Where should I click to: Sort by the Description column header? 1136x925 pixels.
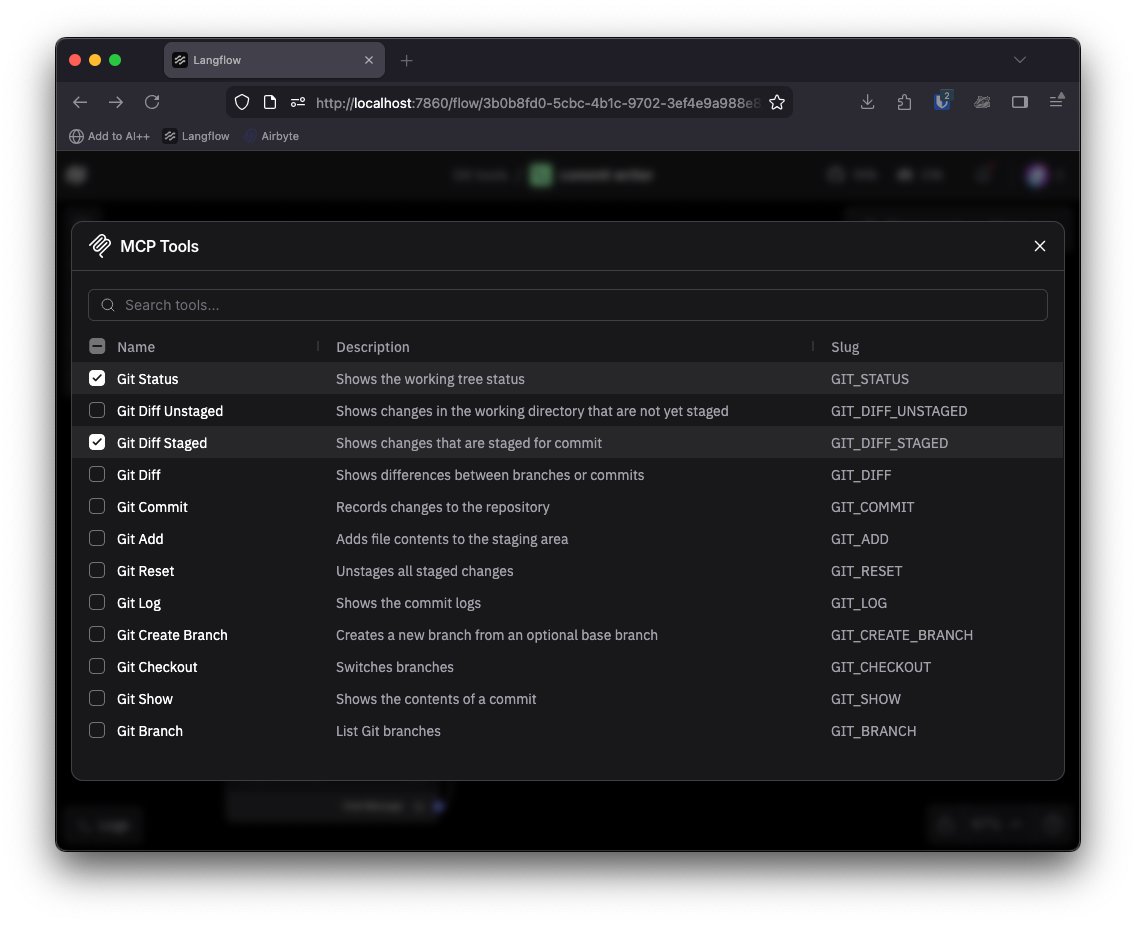click(x=372, y=347)
